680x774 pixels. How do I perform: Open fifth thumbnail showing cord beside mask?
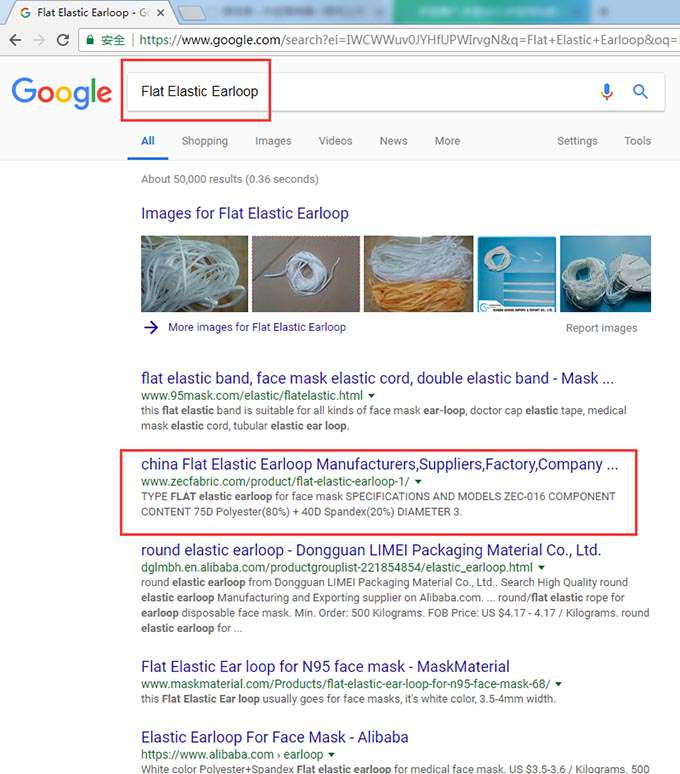pyautogui.click(x=605, y=273)
